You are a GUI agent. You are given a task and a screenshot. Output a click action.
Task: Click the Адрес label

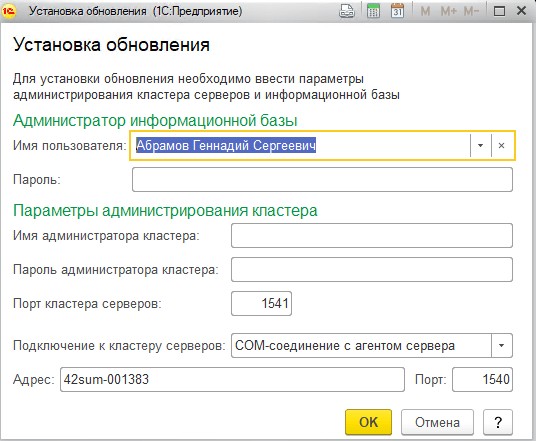[x=34, y=379]
